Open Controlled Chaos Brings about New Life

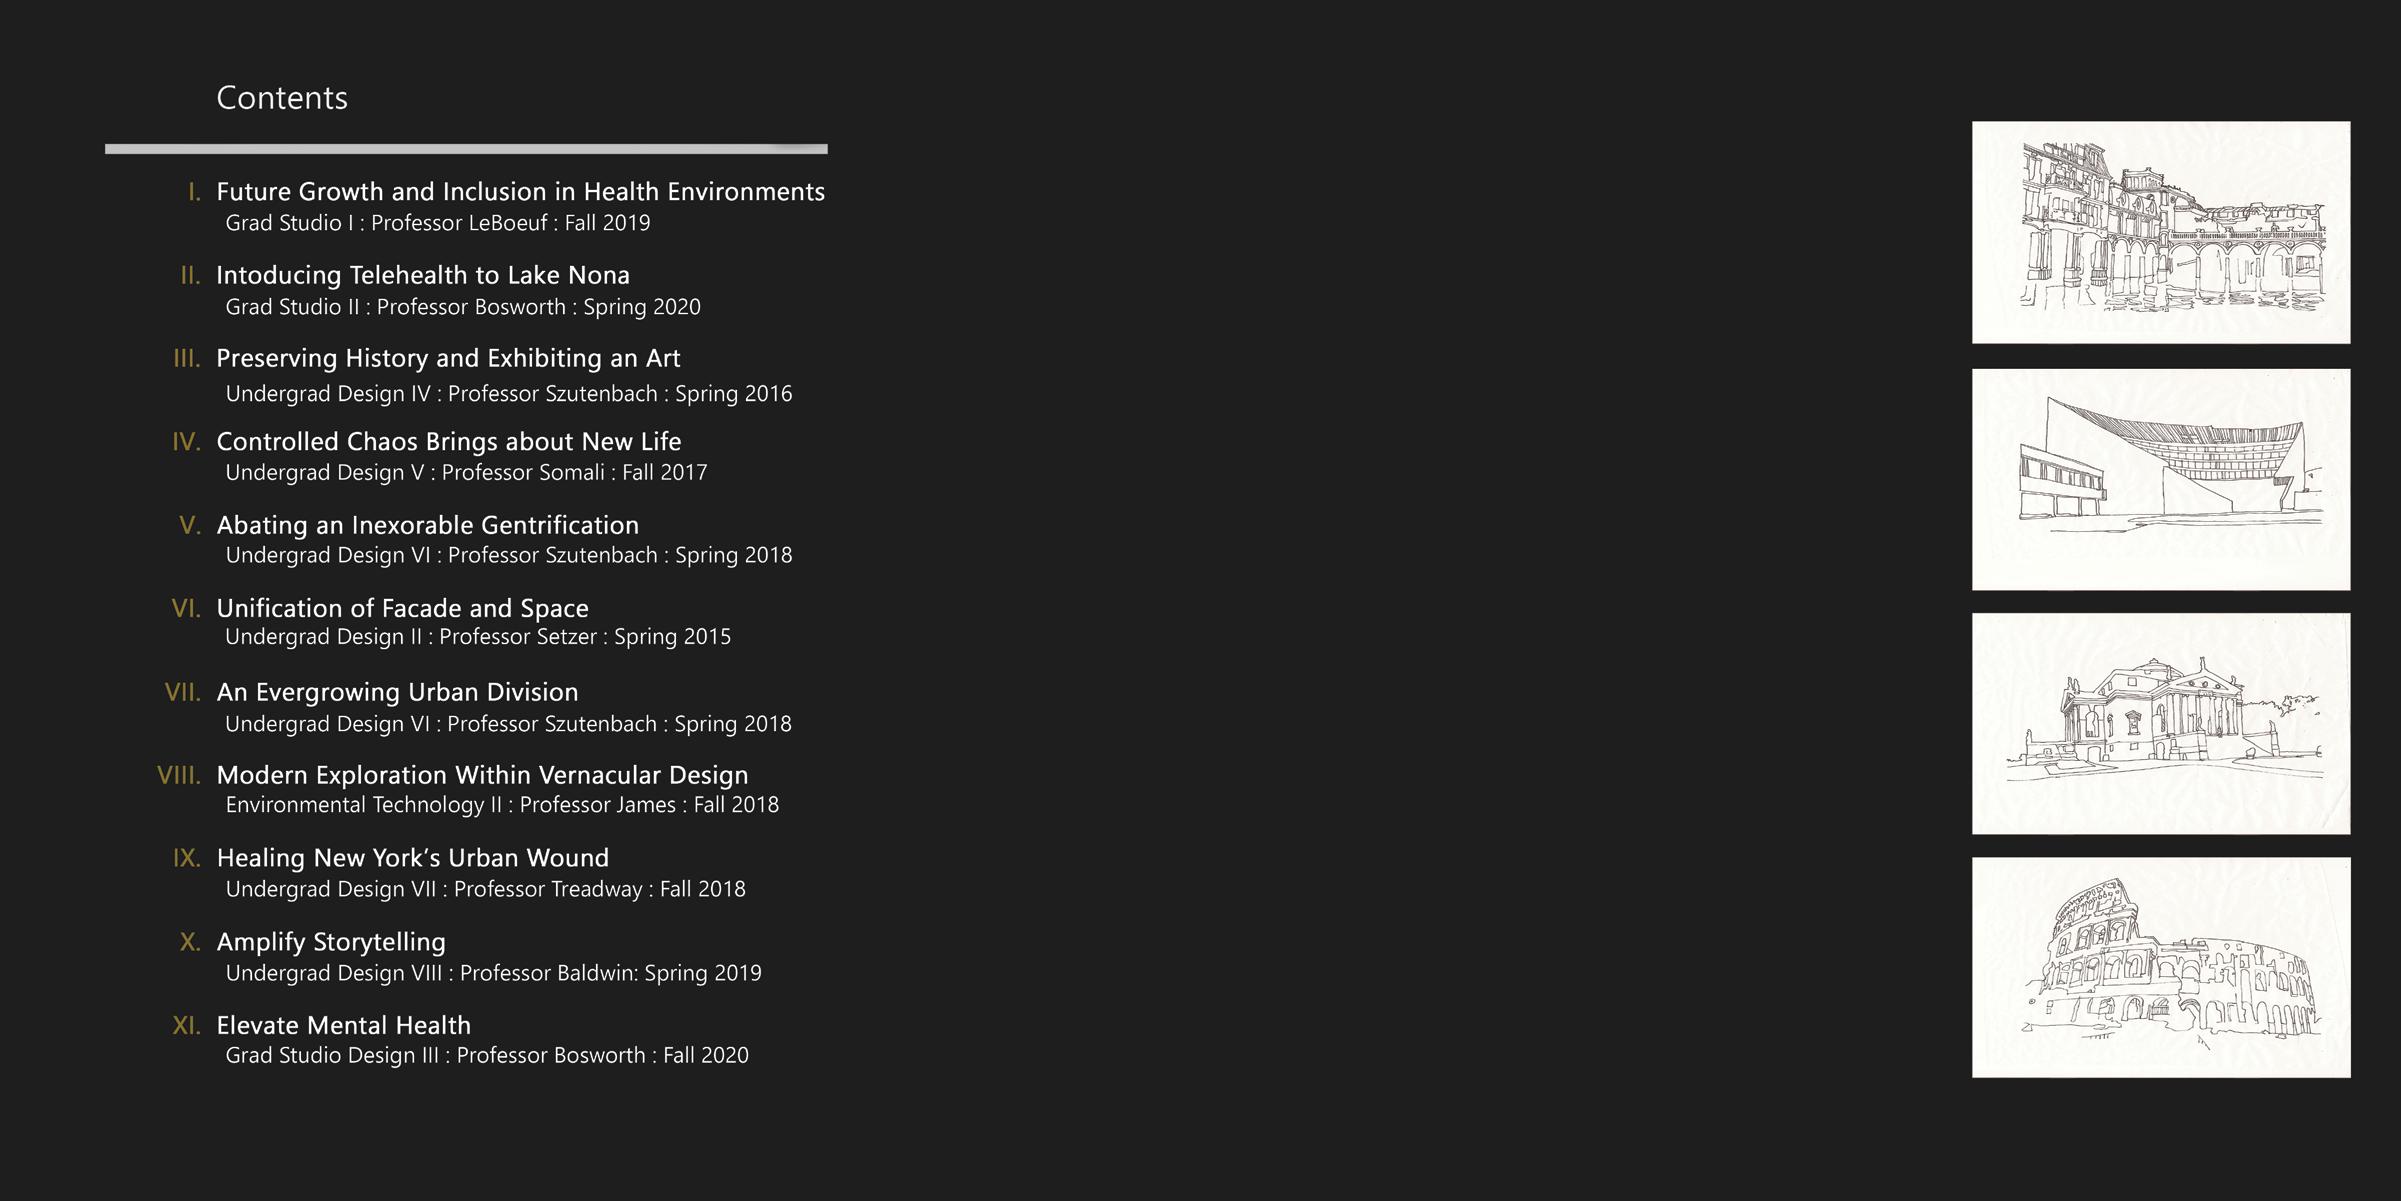(449, 441)
